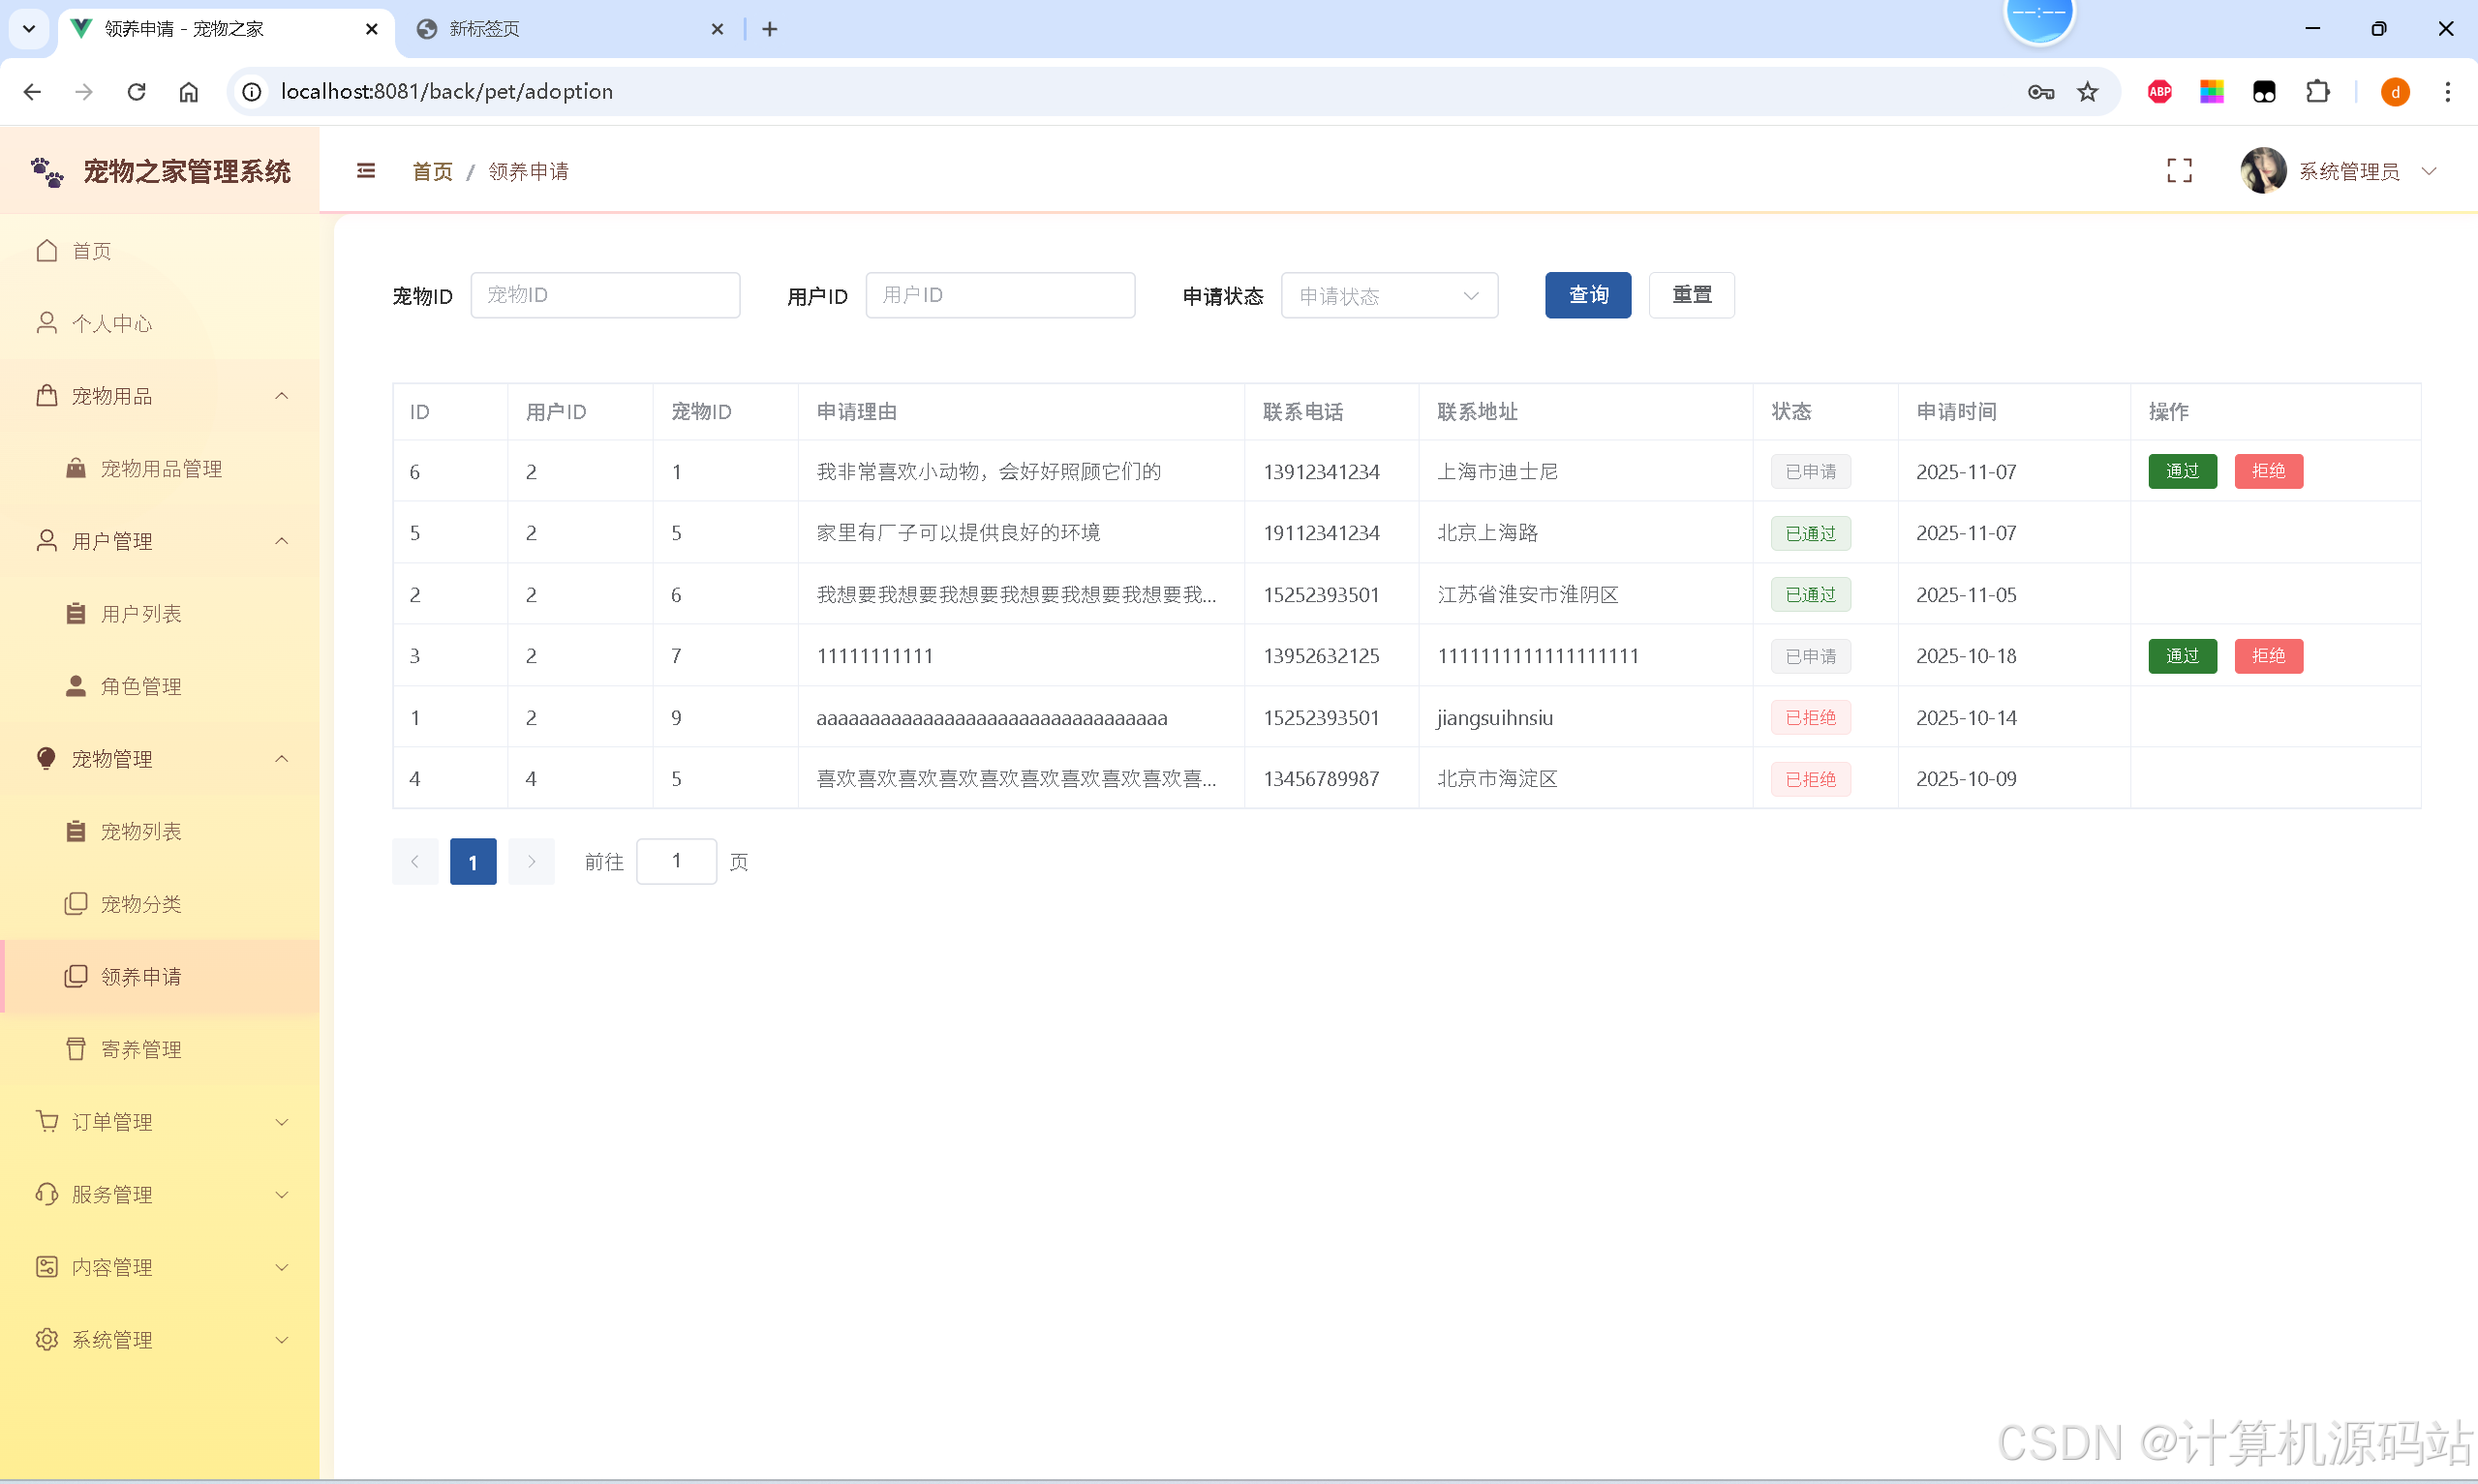Open 角色管理 submenu item
The image size is (2478, 1484).
160,686
